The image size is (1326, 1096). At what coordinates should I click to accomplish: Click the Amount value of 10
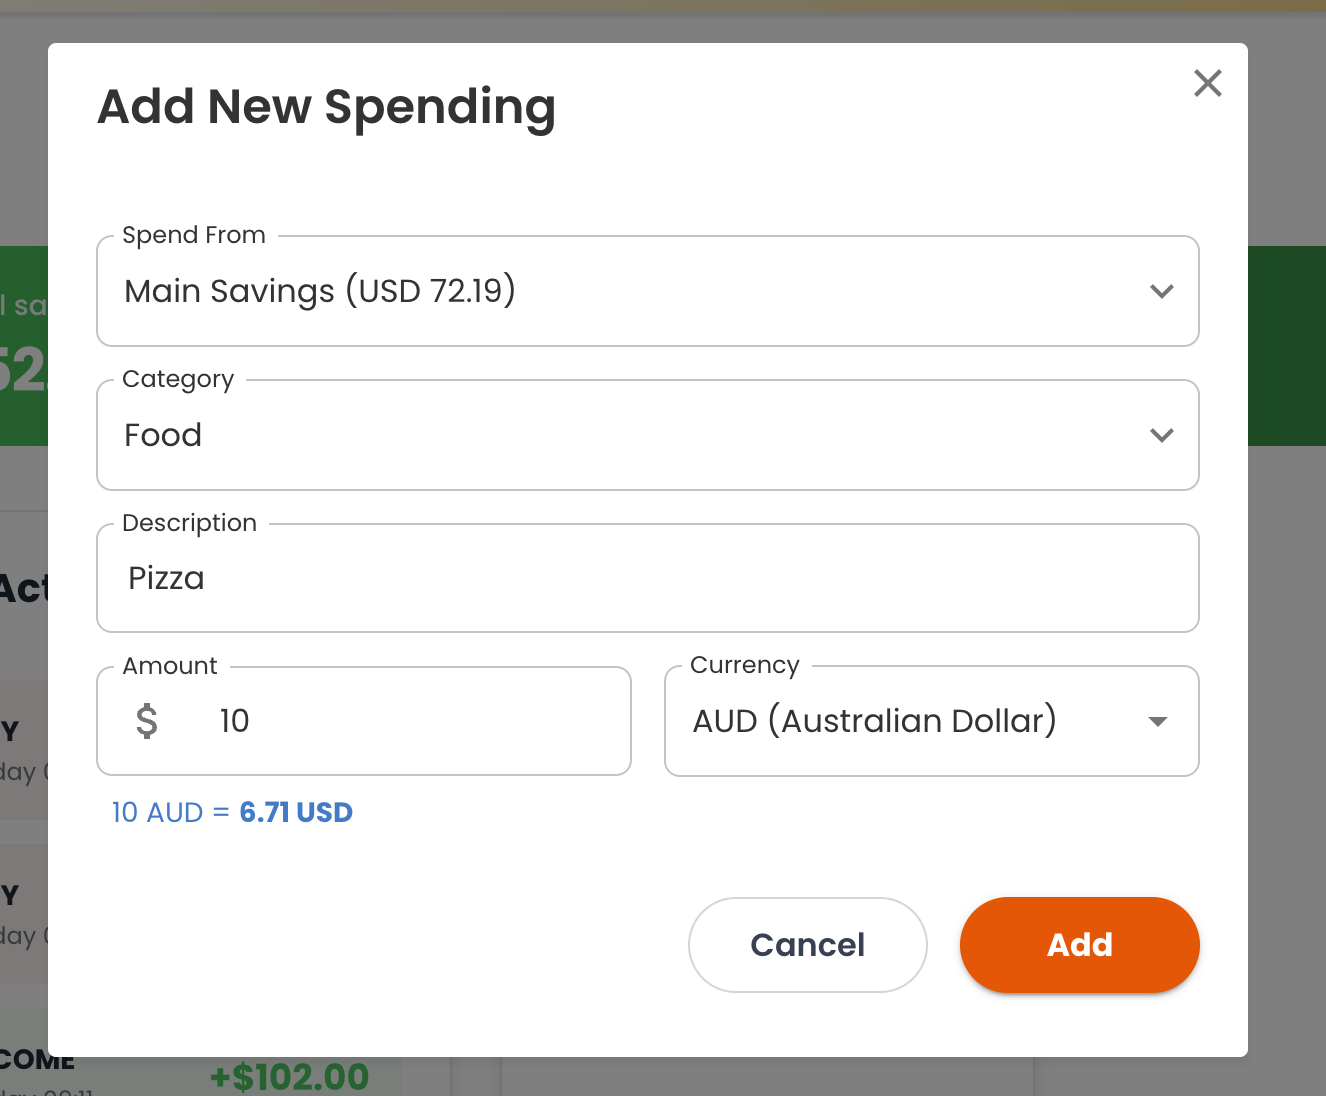[x=234, y=721]
